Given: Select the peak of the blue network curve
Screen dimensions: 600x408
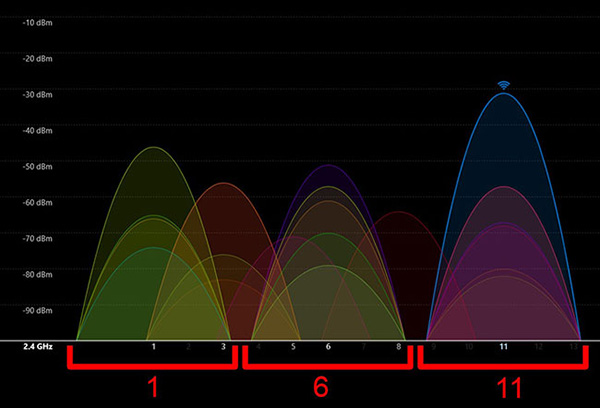Looking at the screenshot, I should coord(504,94).
